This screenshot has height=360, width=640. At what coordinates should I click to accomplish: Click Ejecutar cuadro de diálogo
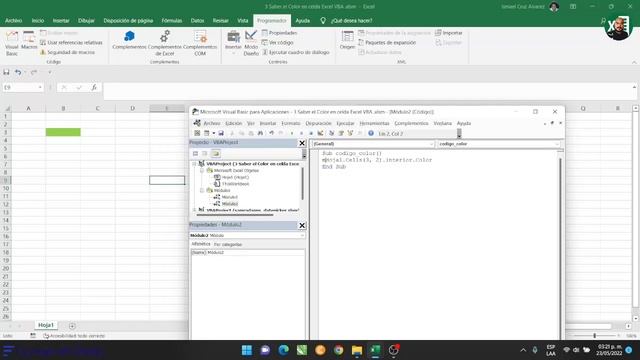[x=296, y=52]
